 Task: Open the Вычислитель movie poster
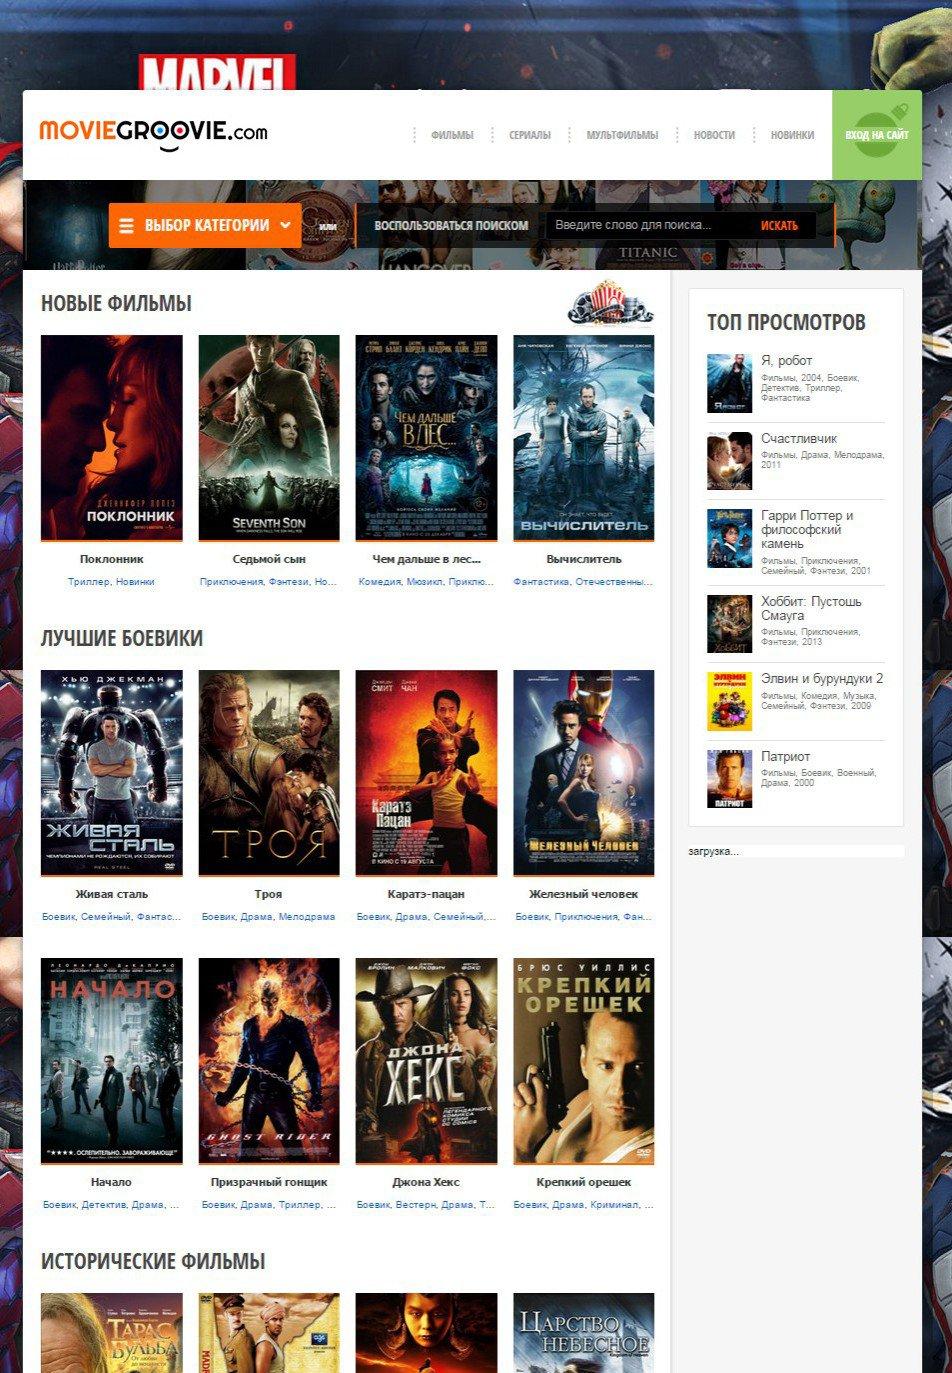[584, 438]
